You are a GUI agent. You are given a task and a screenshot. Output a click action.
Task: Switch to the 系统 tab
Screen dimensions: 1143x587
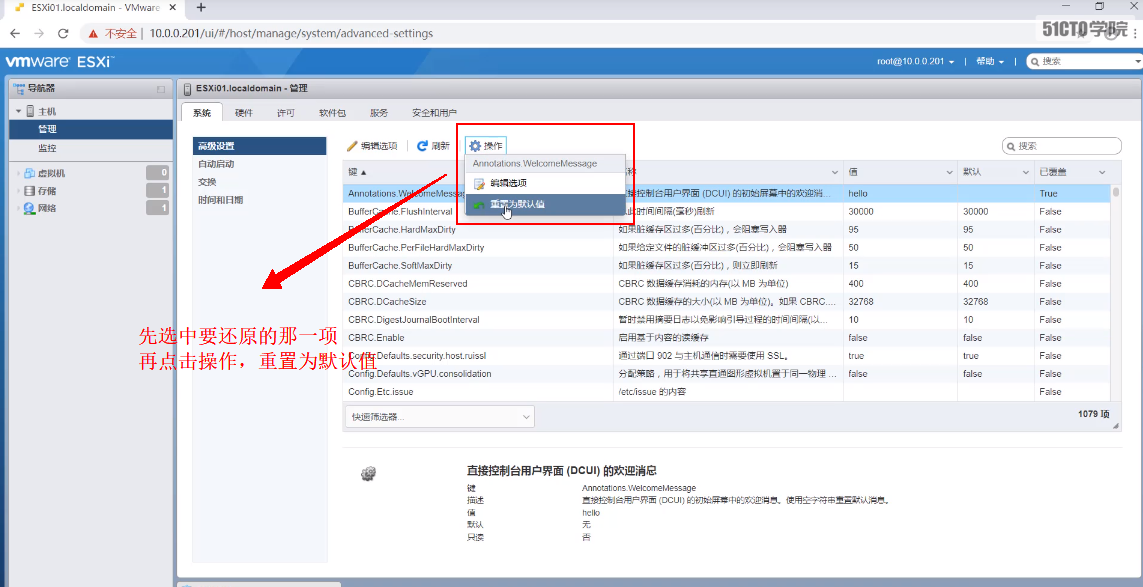(201, 113)
